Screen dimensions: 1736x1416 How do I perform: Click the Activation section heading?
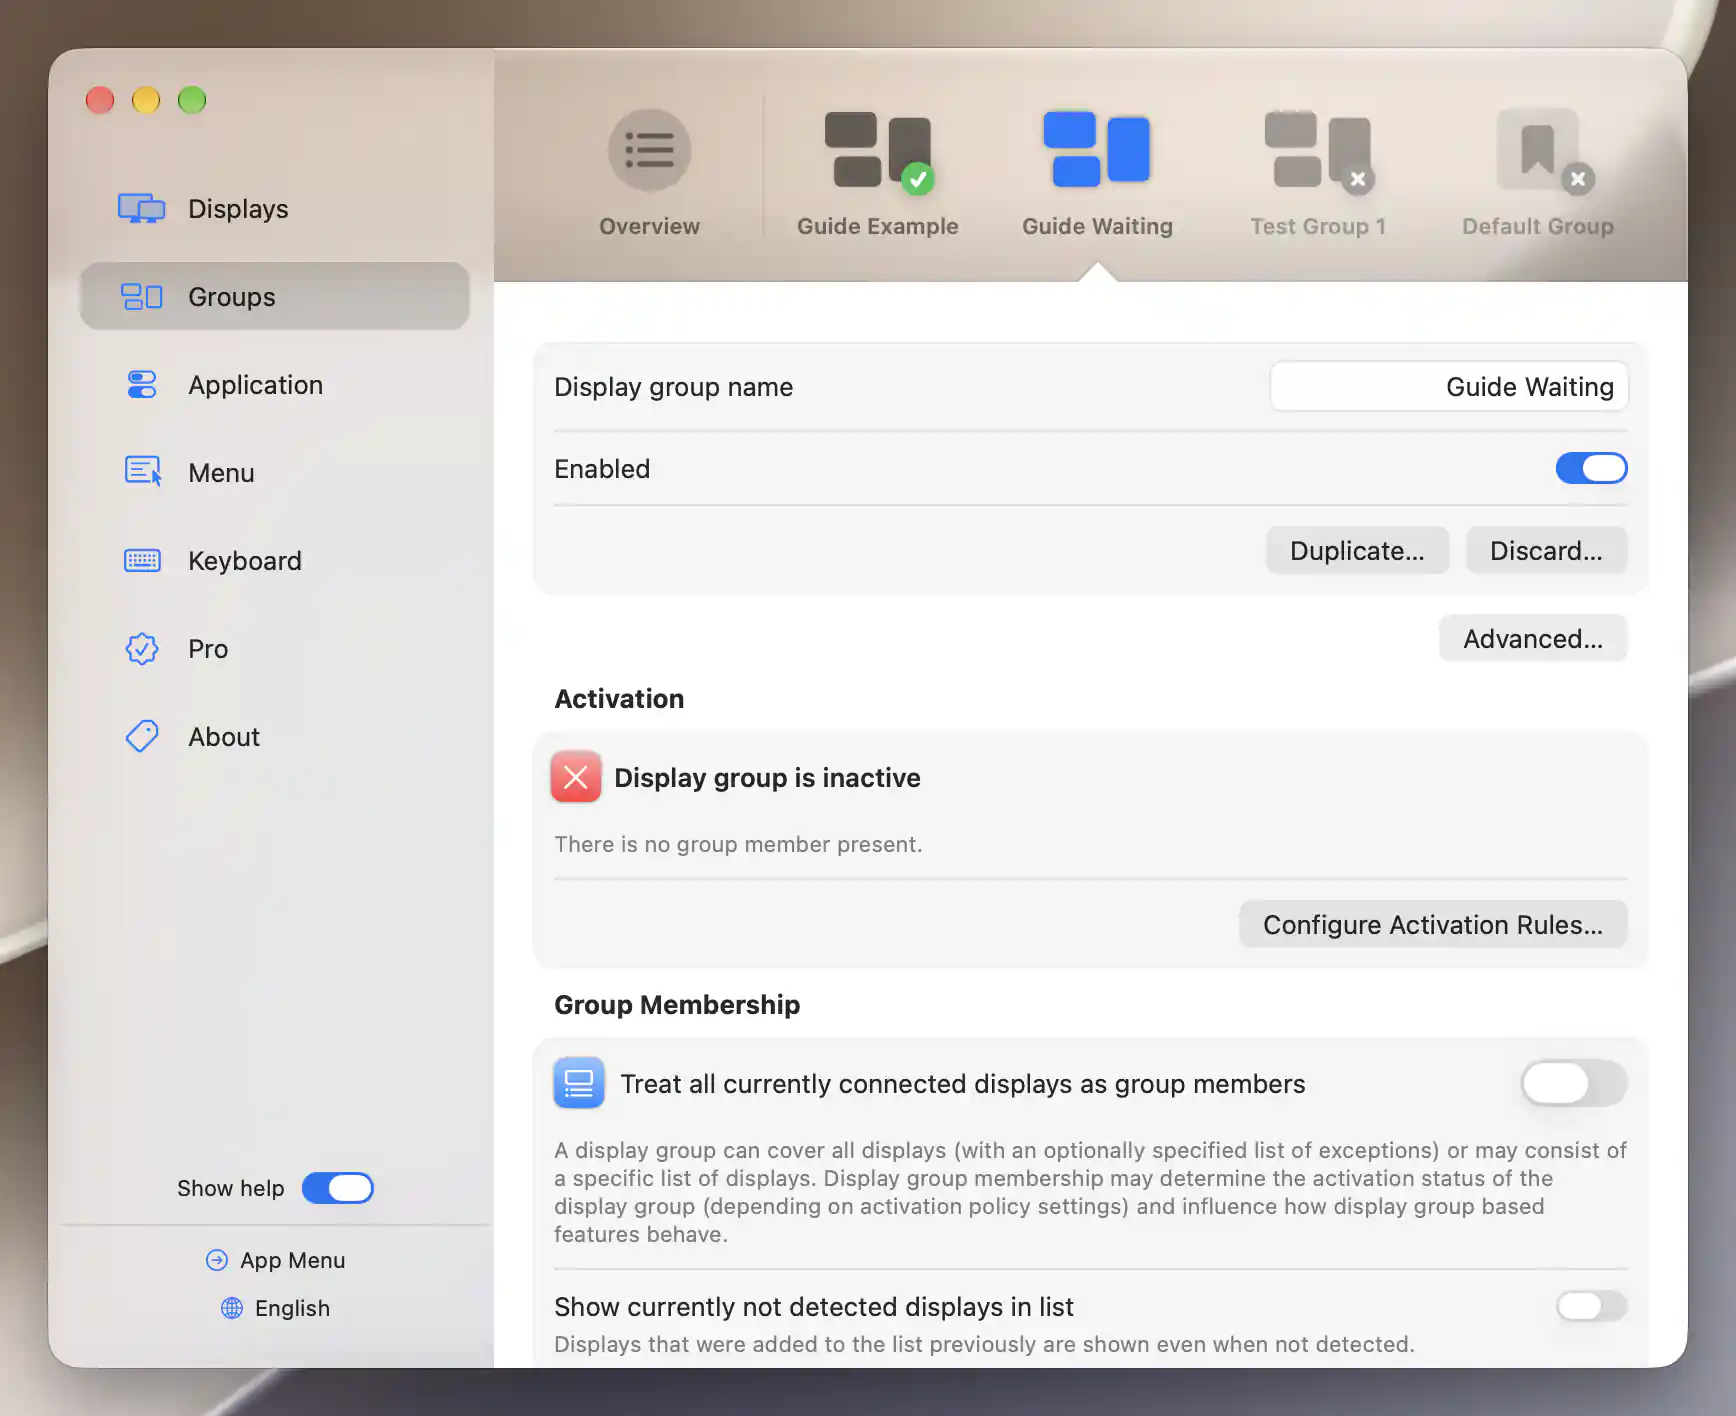coord(619,699)
